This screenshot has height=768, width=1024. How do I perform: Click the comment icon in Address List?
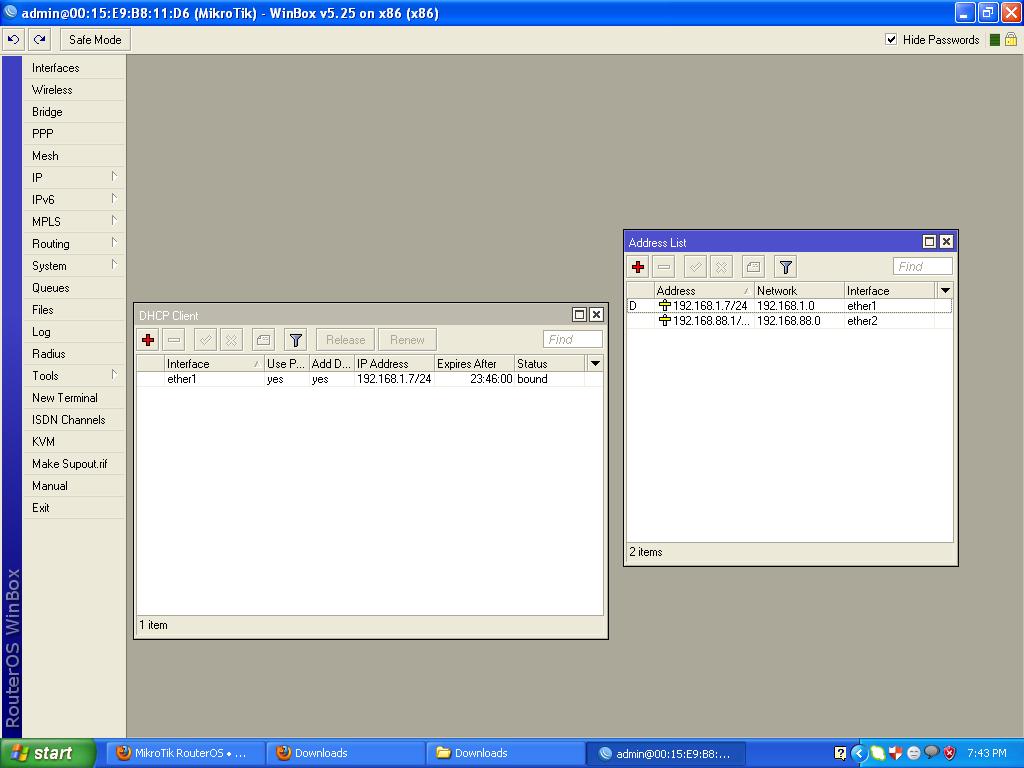pos(753,266)
